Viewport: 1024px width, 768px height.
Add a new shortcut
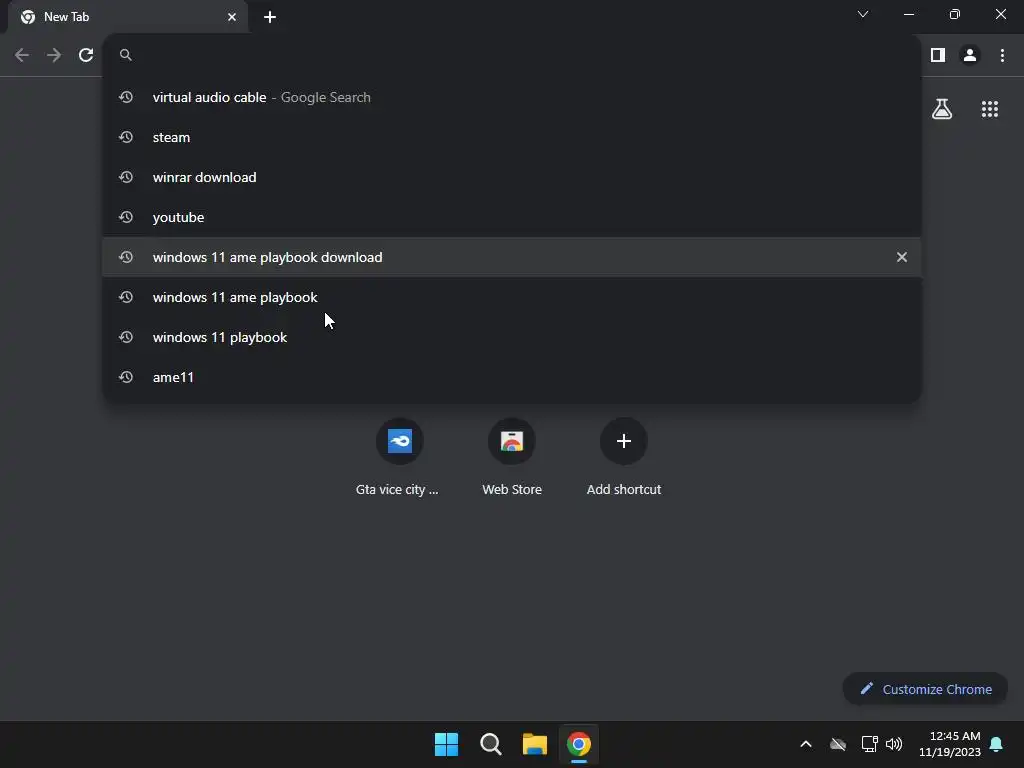point(624,457)
